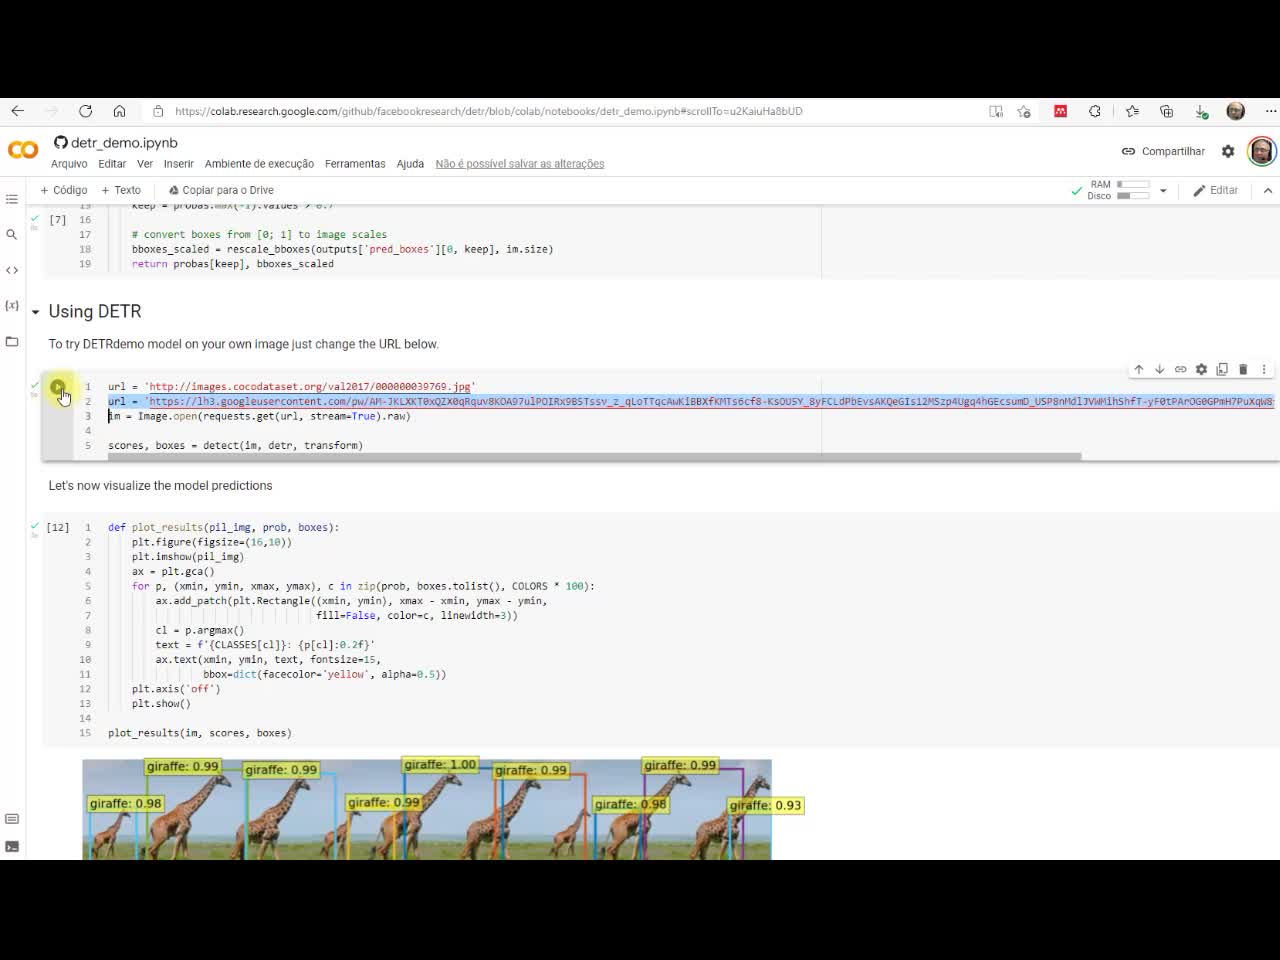Click the Disco usage bar
Image resolution: width=1280 pixels, height=960 pixels.
1132,196
